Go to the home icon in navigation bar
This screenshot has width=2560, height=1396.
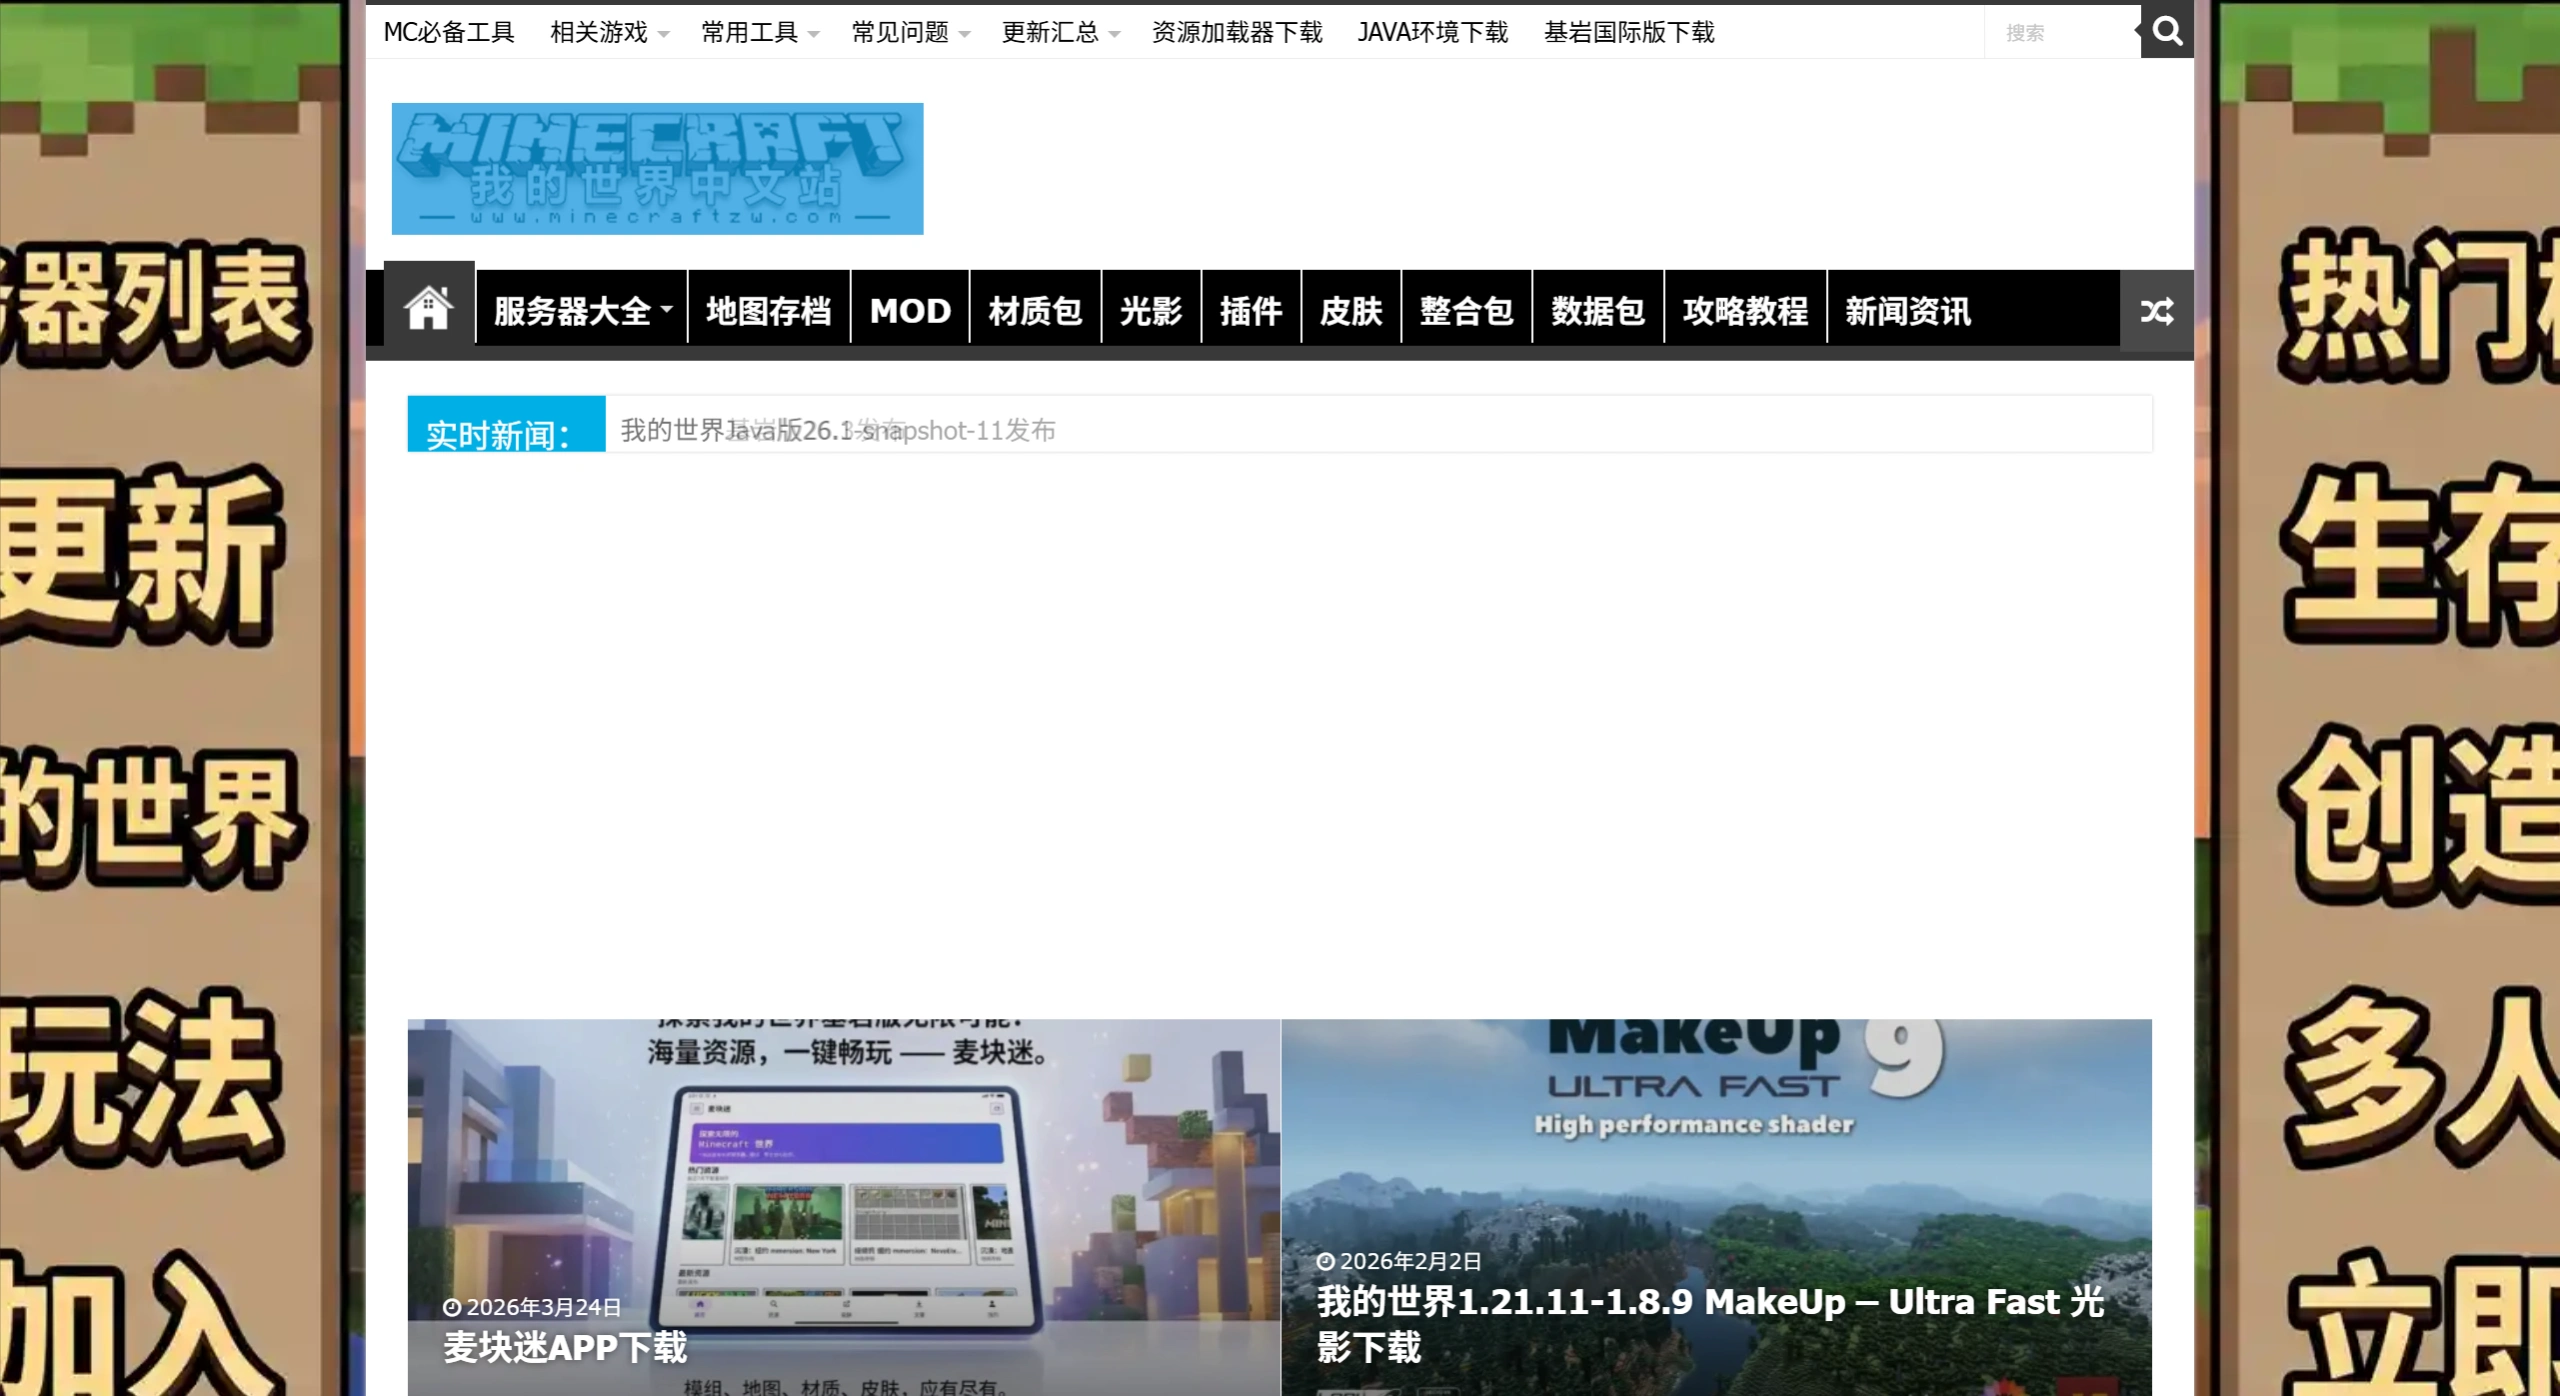[428, 307]
